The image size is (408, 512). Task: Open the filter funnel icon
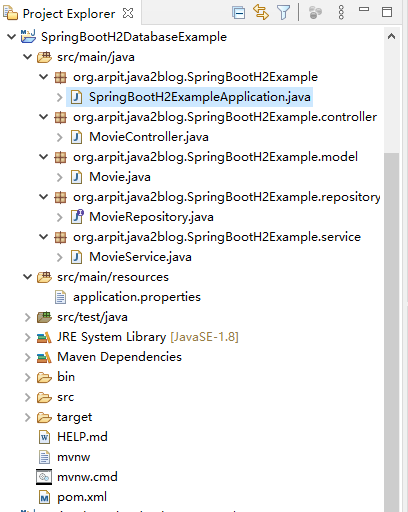(283, 13)
